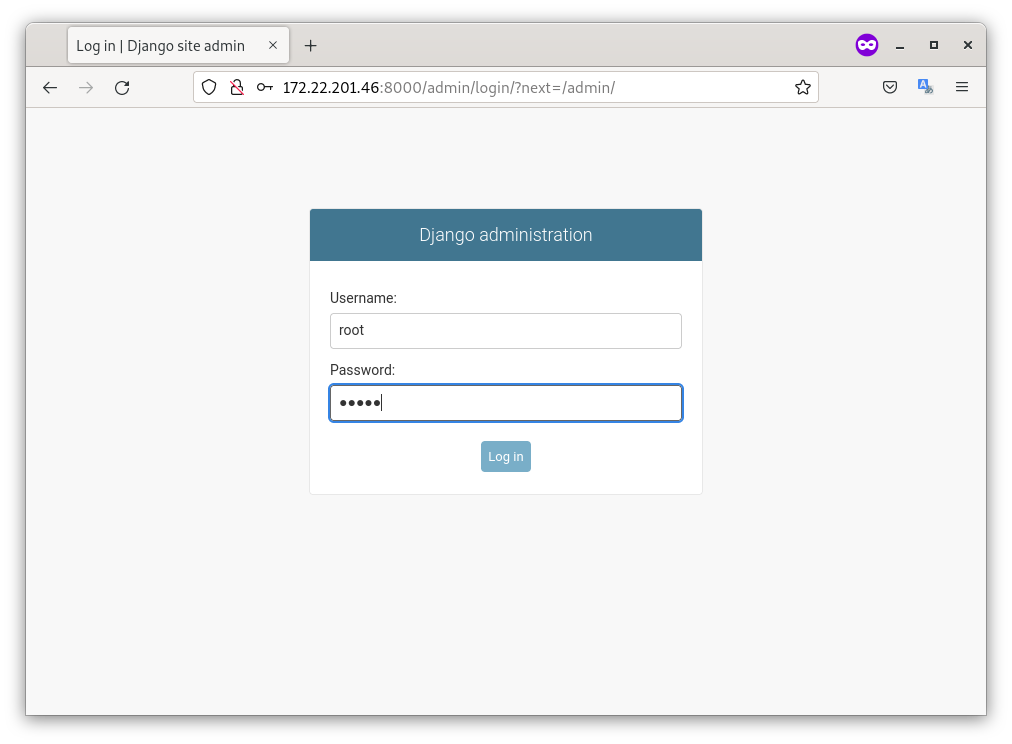1012x744 pixels.
Task: Bookmark this page with the star
Action: coord(802,88)
